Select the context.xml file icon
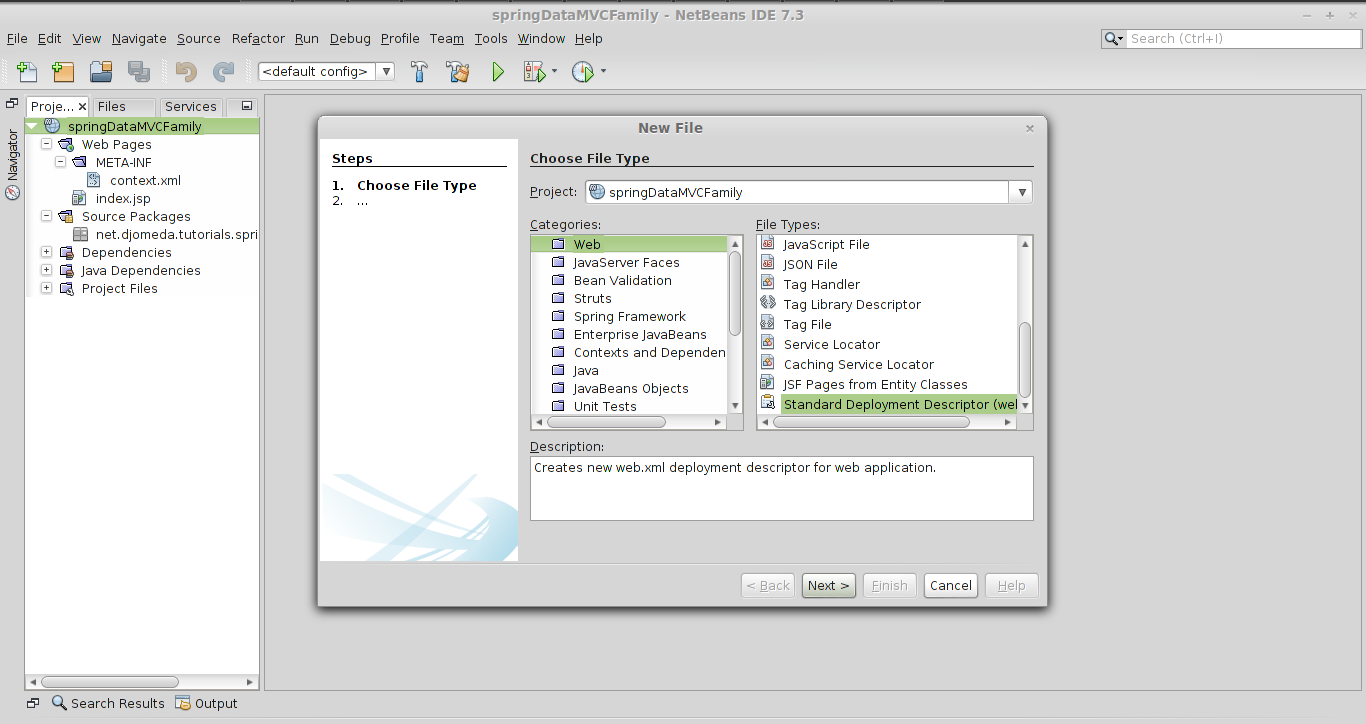This screenshot has width=1366, height=724. [94, 180]
